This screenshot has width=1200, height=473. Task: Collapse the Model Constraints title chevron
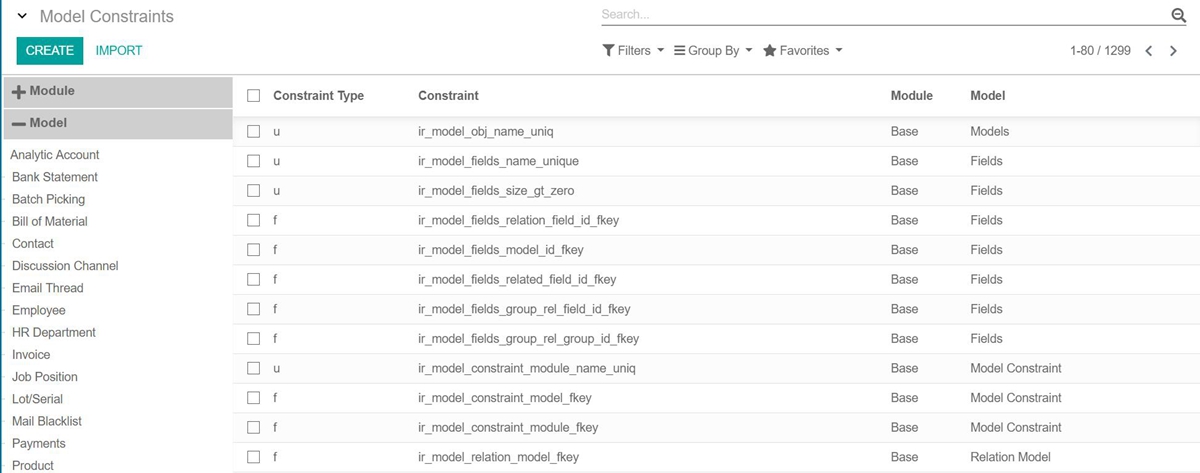22,17
